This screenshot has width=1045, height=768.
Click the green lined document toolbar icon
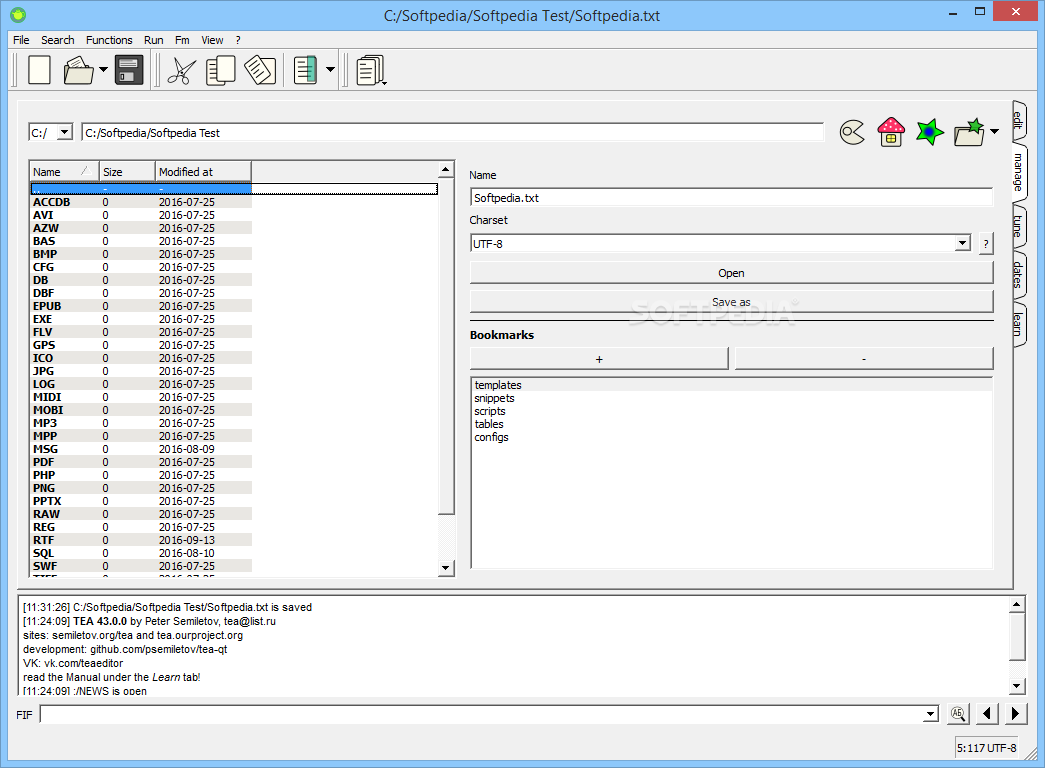305,70
